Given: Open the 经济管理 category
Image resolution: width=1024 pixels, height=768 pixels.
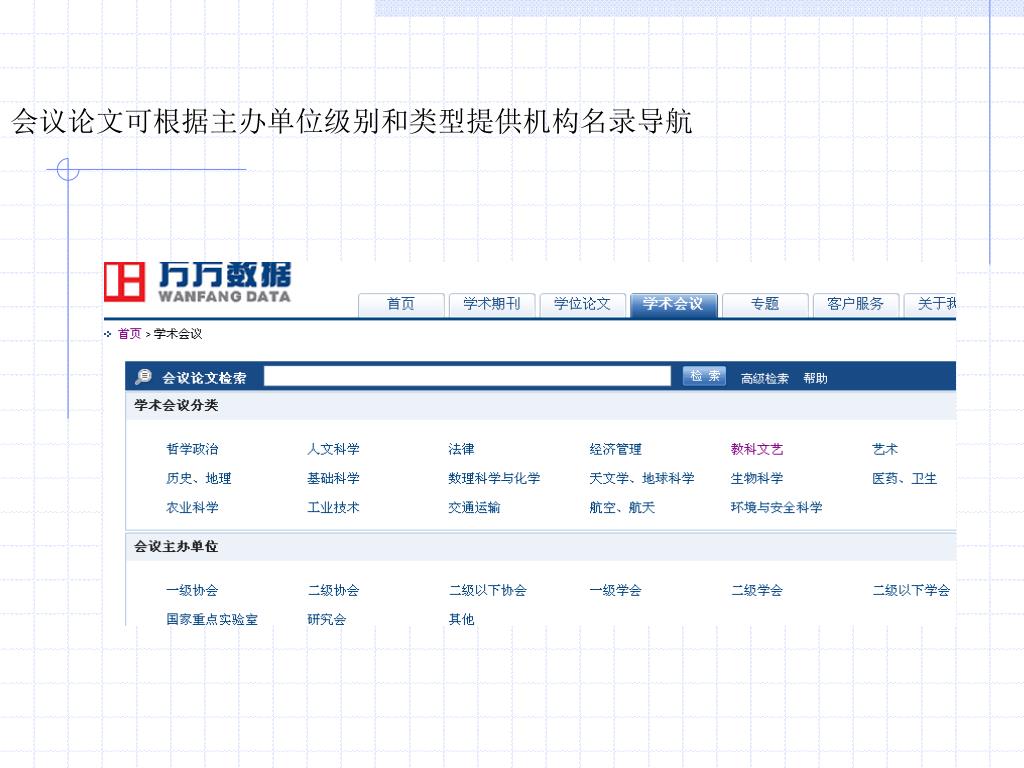Looking at the screenshot, I should pos(615,449).
